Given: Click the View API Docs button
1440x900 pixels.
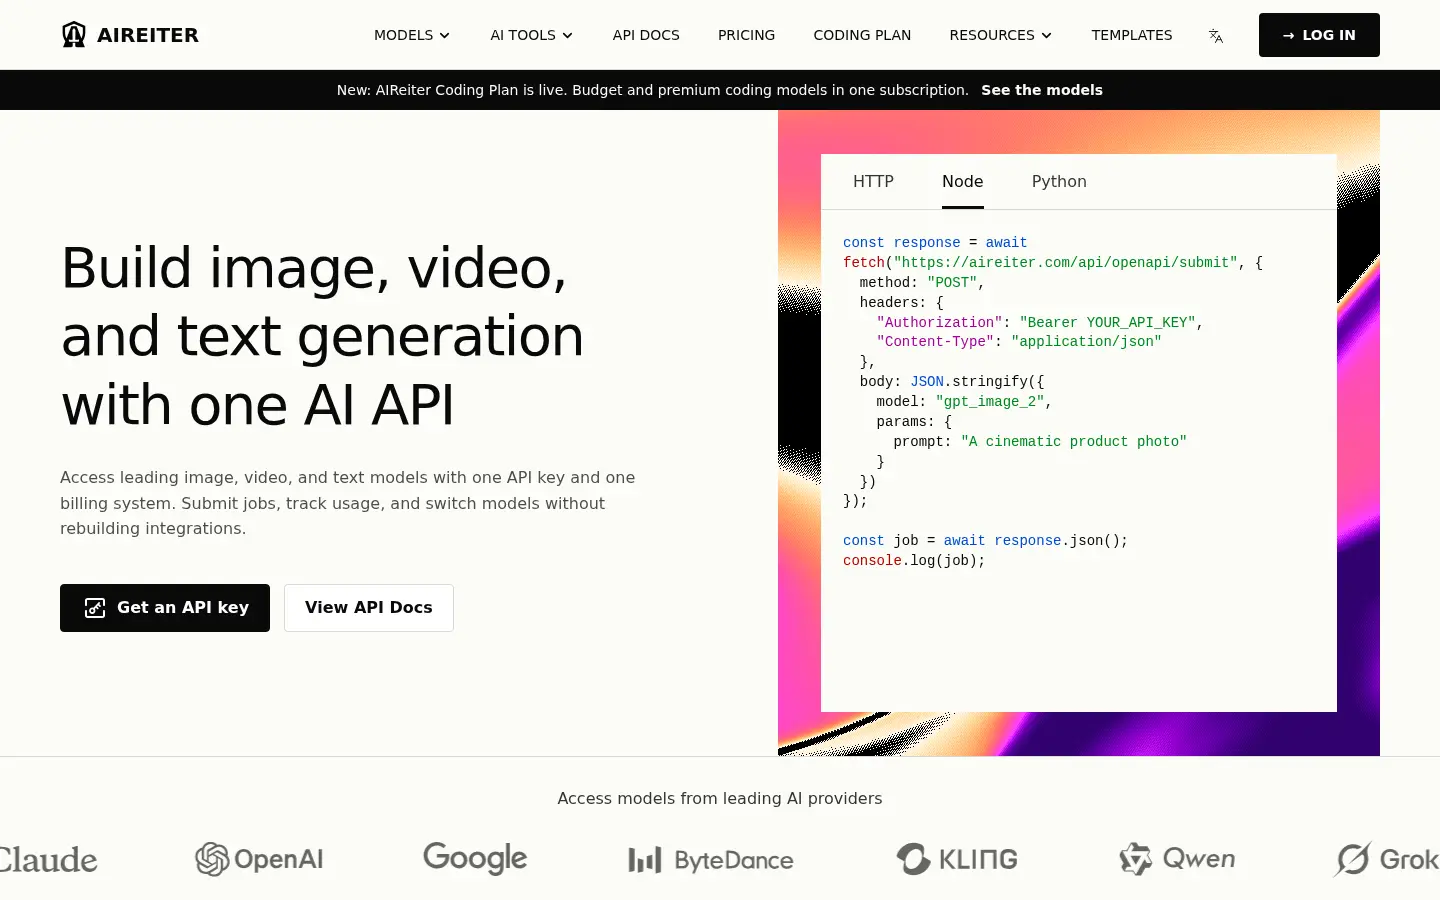Looking at the screenshot, I should (369, 608).
